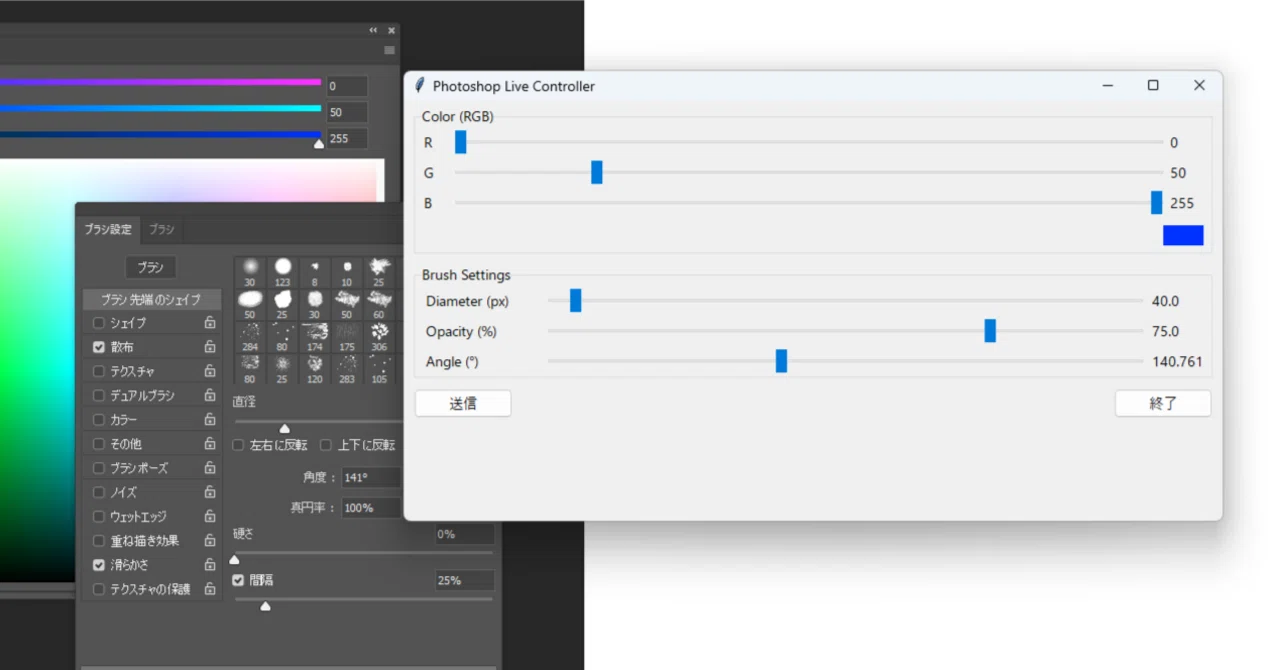Enable the ウェットエッジ checkbox
This screenshot has height=670, width=1280.
tap(99, 517)
